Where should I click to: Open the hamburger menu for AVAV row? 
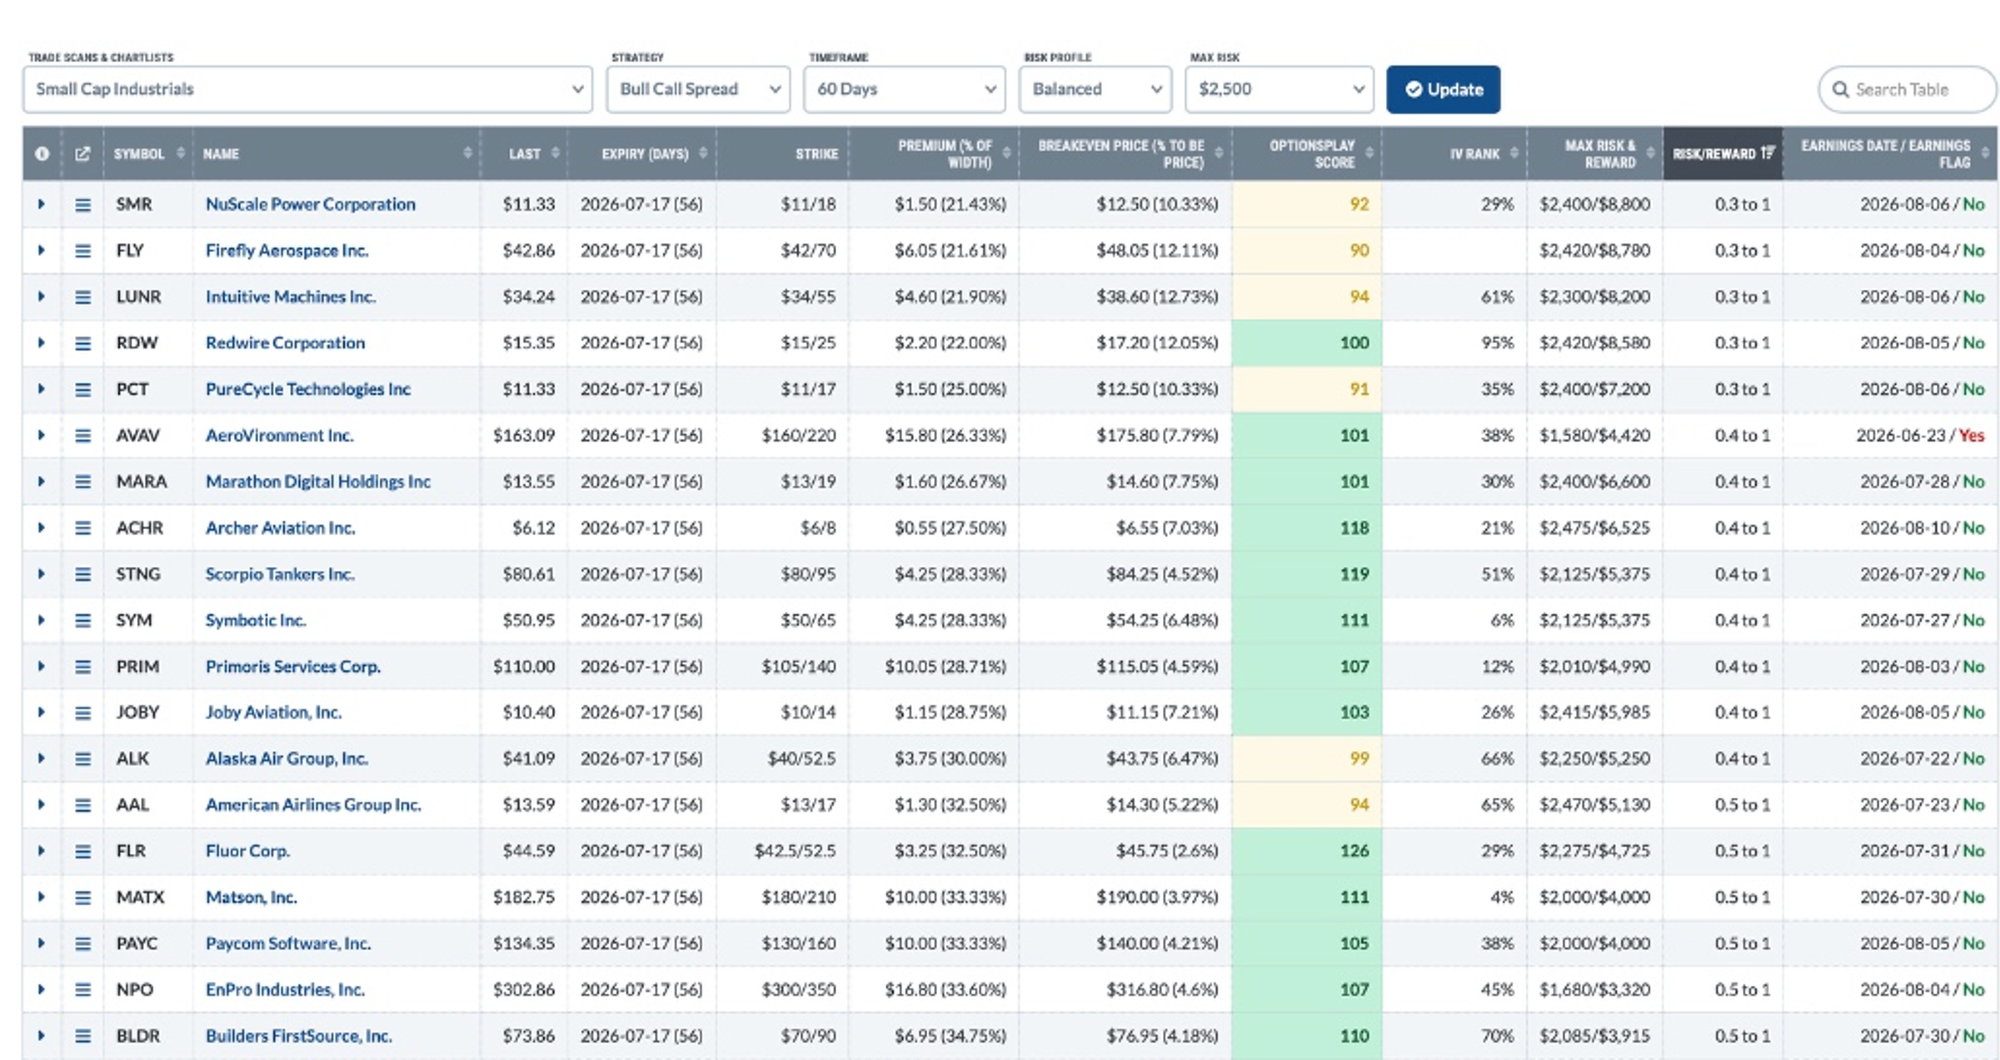click(x=83, y=436)
